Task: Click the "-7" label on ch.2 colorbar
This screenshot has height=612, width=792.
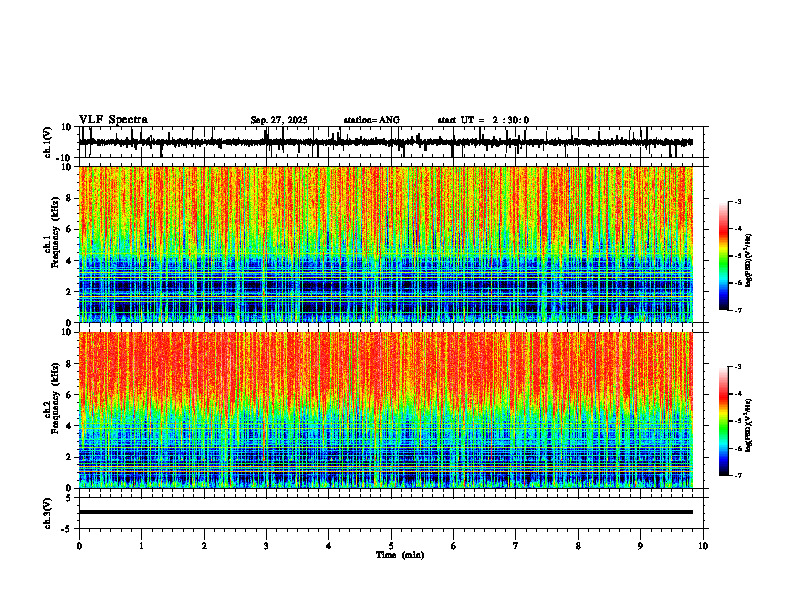Action: click(x=738, y=475)
